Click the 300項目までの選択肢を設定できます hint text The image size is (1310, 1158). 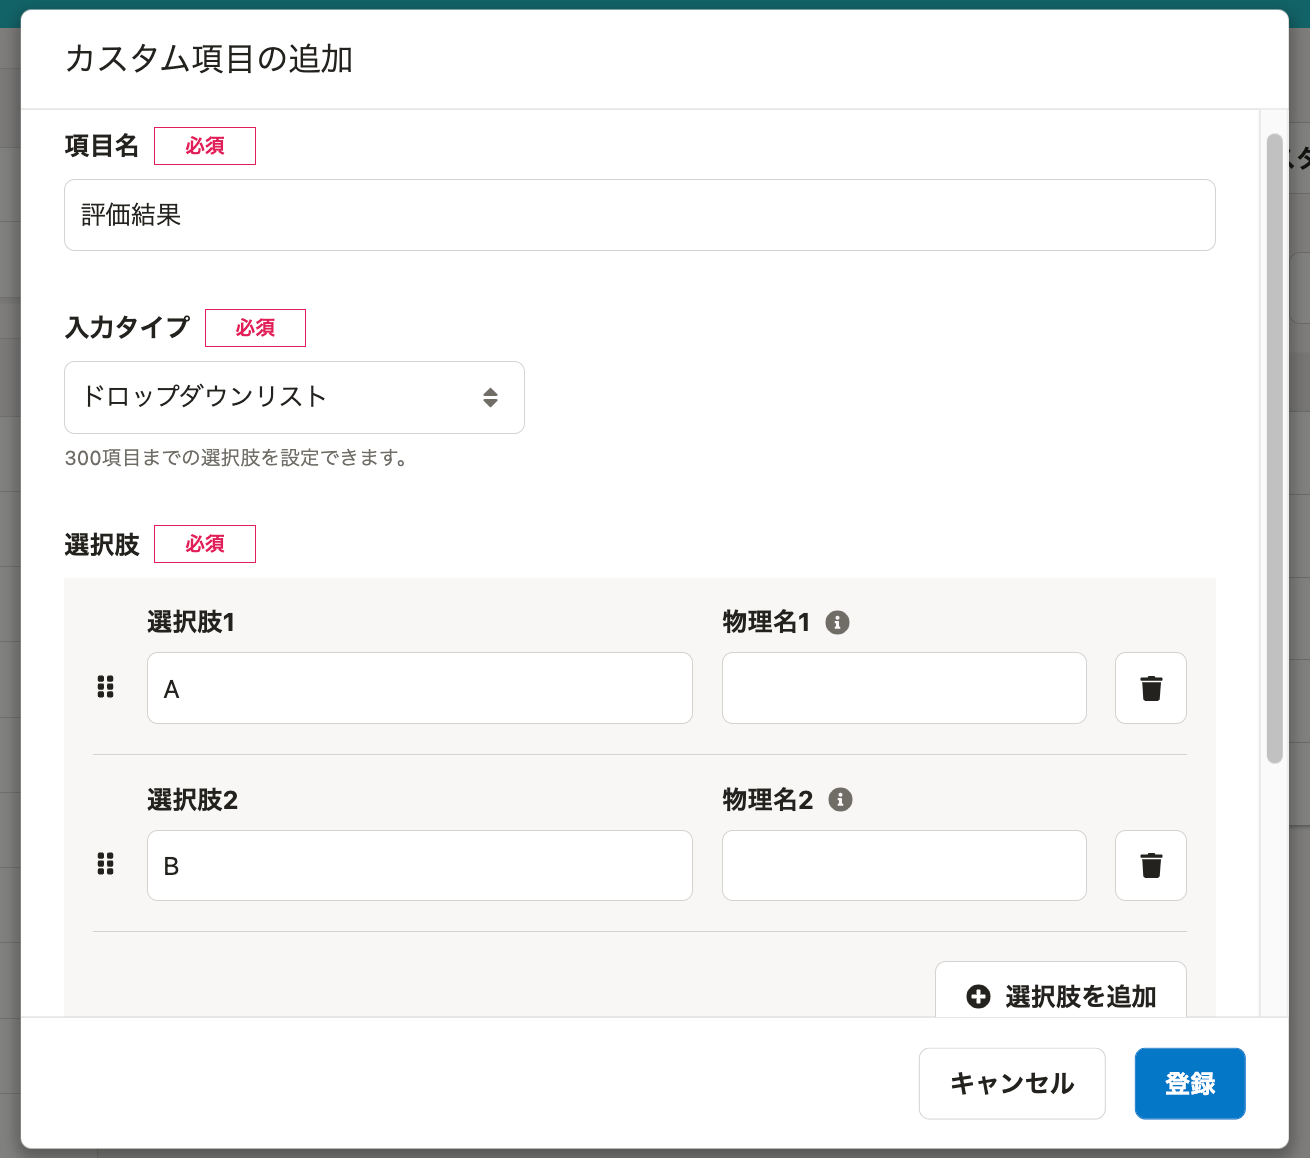(x=236, y=458)
